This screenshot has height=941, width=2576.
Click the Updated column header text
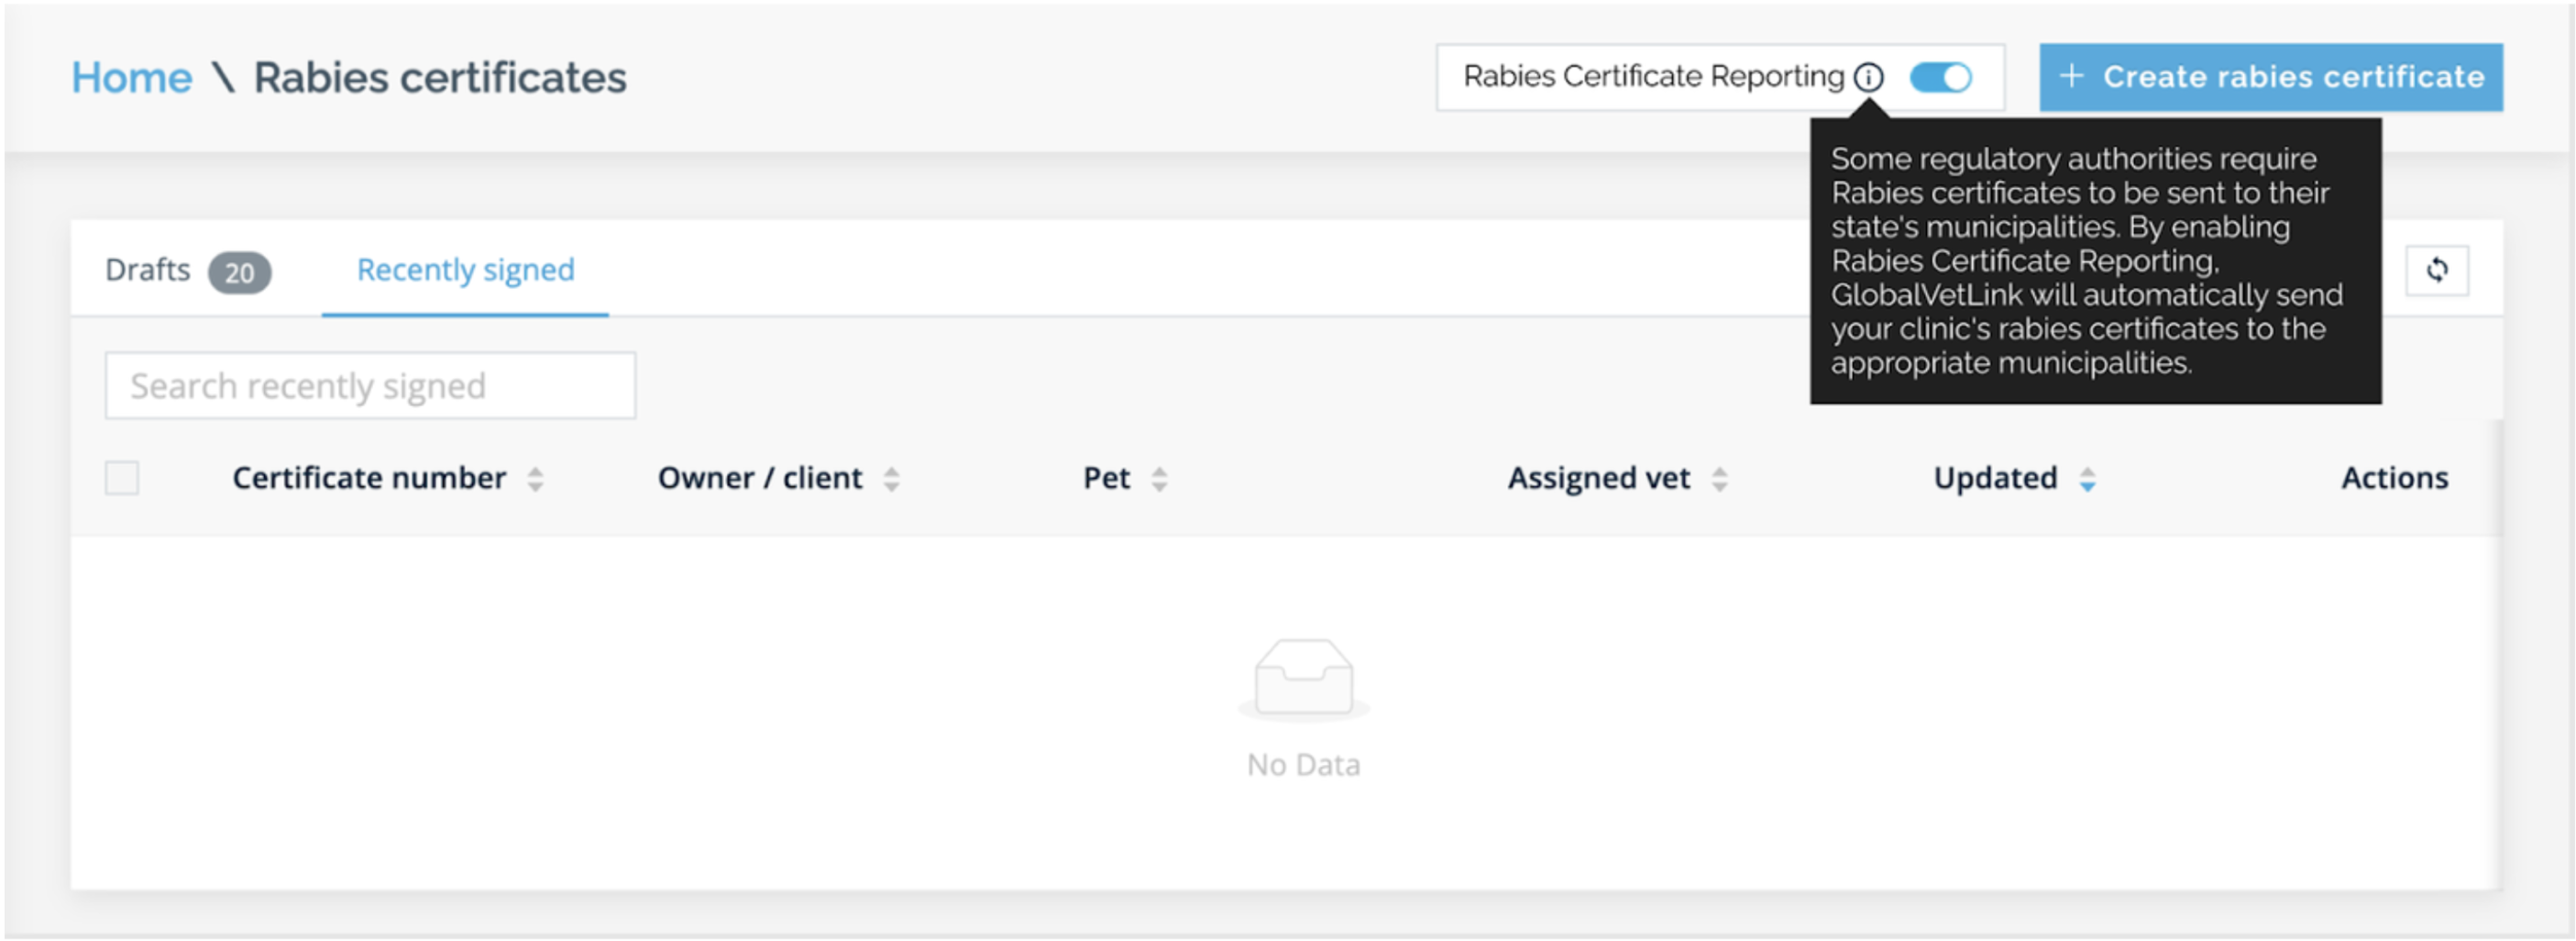pyautogui.click(x=1995, y=478)
